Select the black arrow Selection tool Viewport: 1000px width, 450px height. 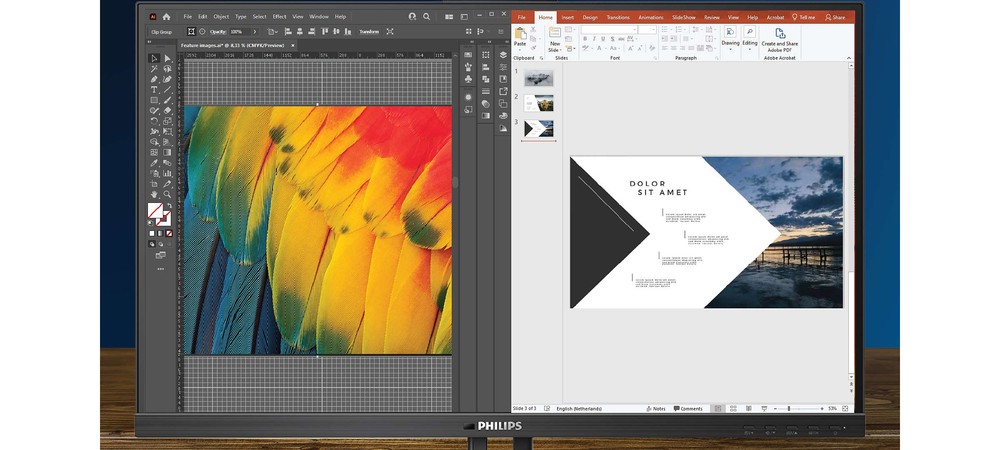pos(154,59)
